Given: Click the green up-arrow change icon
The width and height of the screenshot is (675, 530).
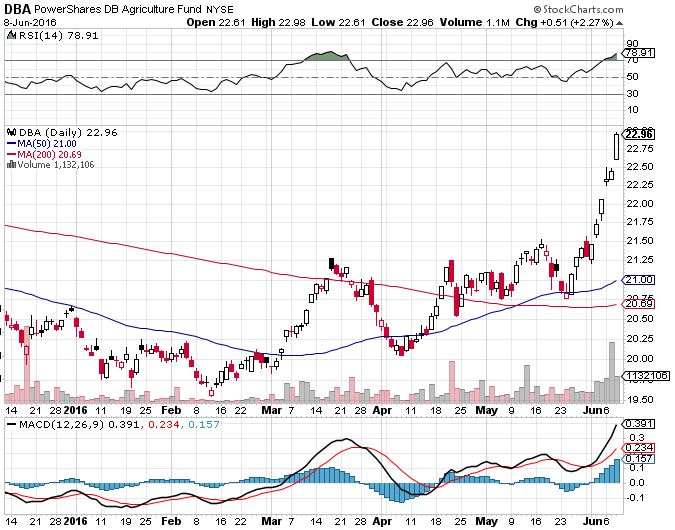Looking at the screenshot, I should point(619,23).
